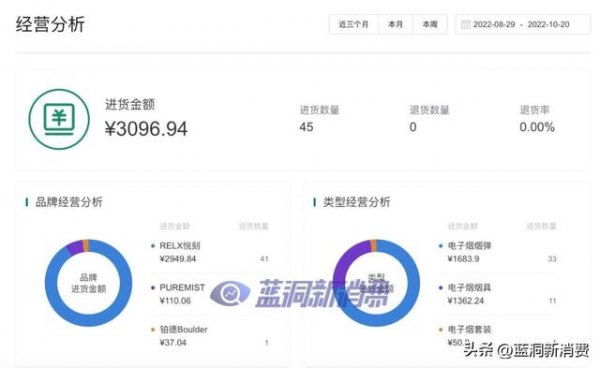This screenshot has width=600, height=368.
Task: Click the purple dot beside 电子烟烟具
Action: click(441, 288)
